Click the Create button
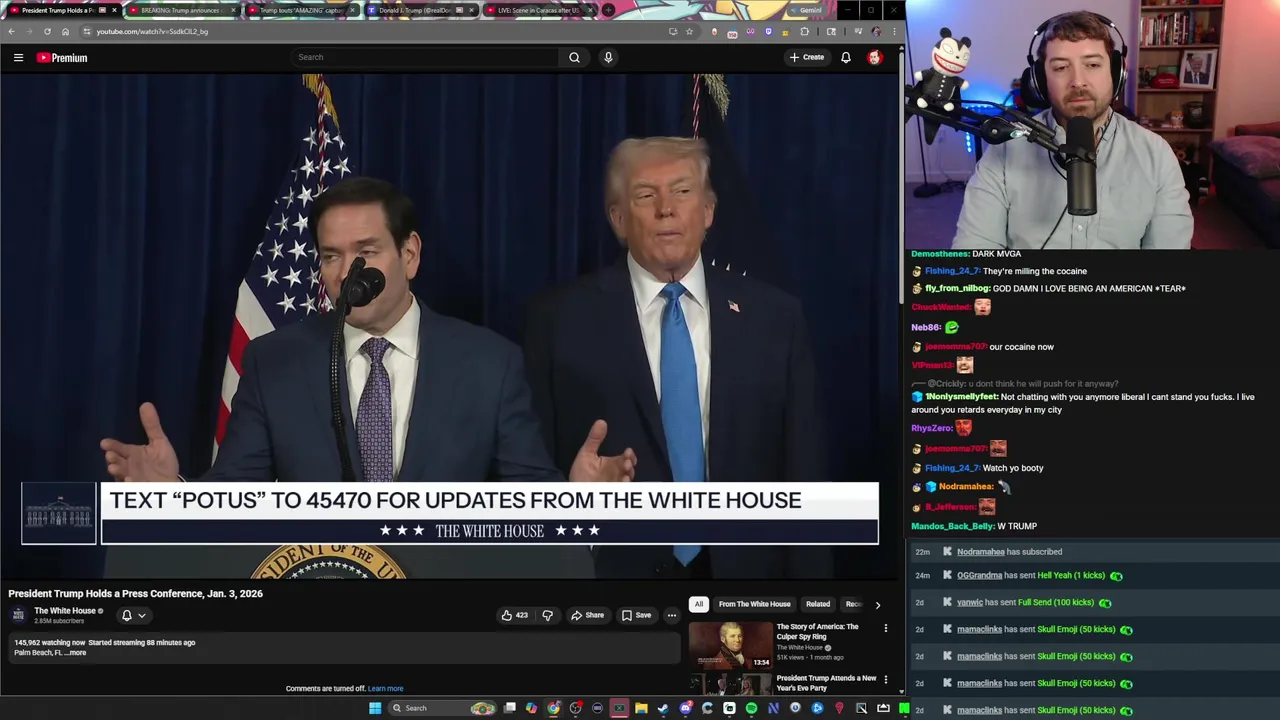1280x720 pixels. click(807, 57)
